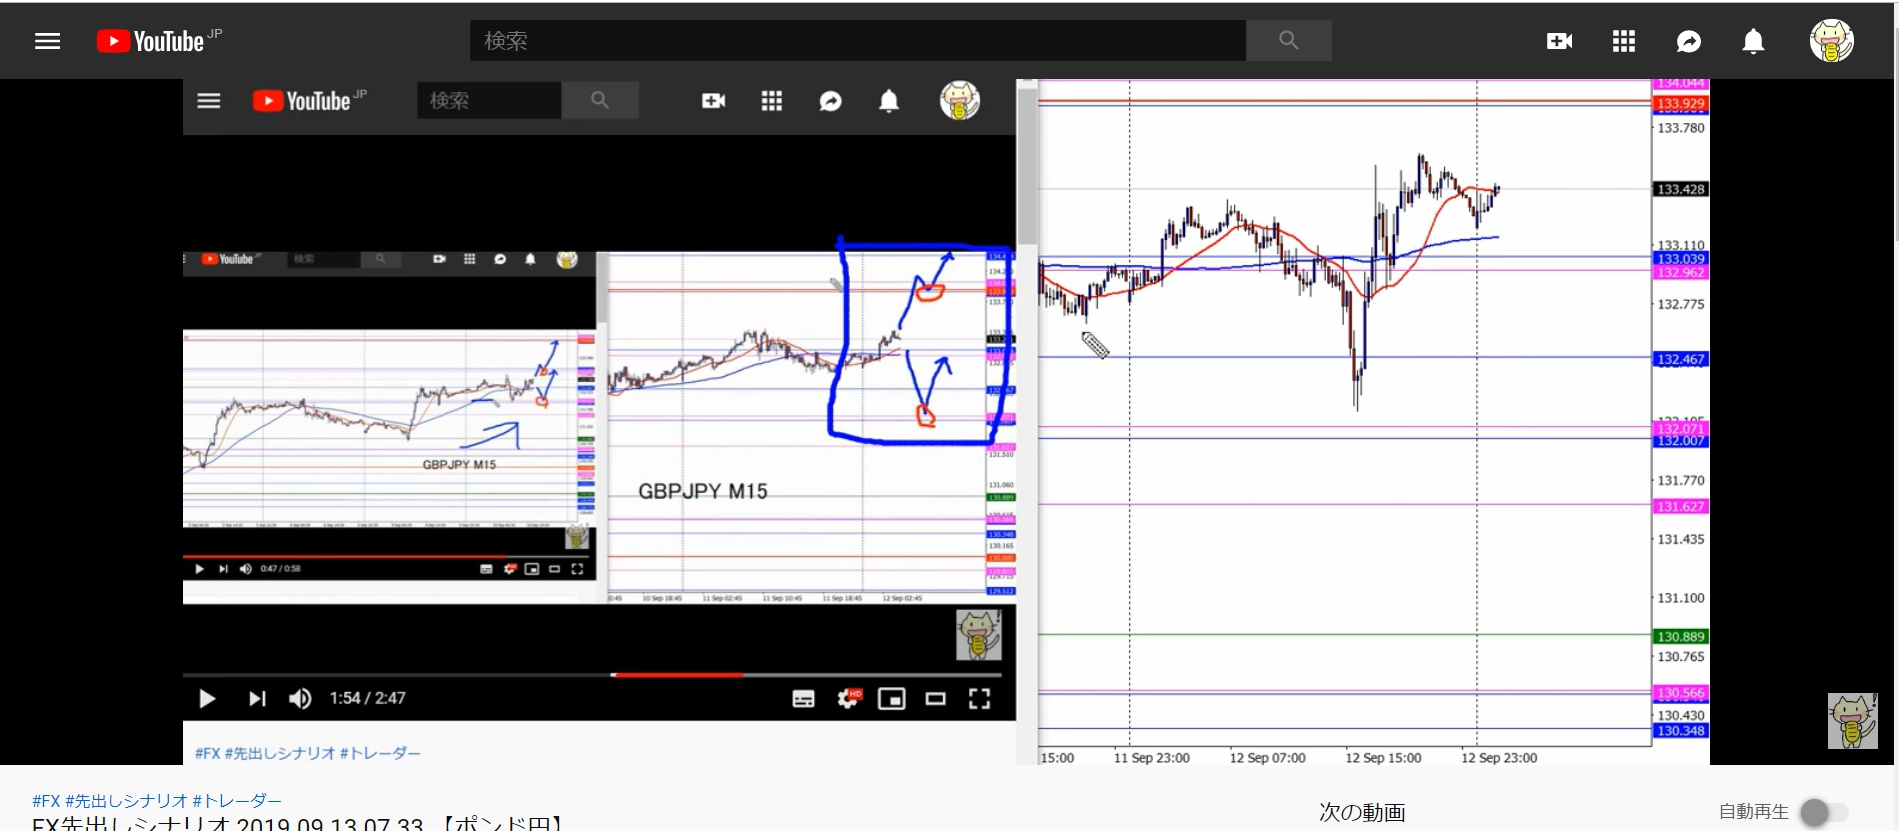Mute the speaker icon beside the 1:54 timer
1899x831 pixels.
(300, 698)
